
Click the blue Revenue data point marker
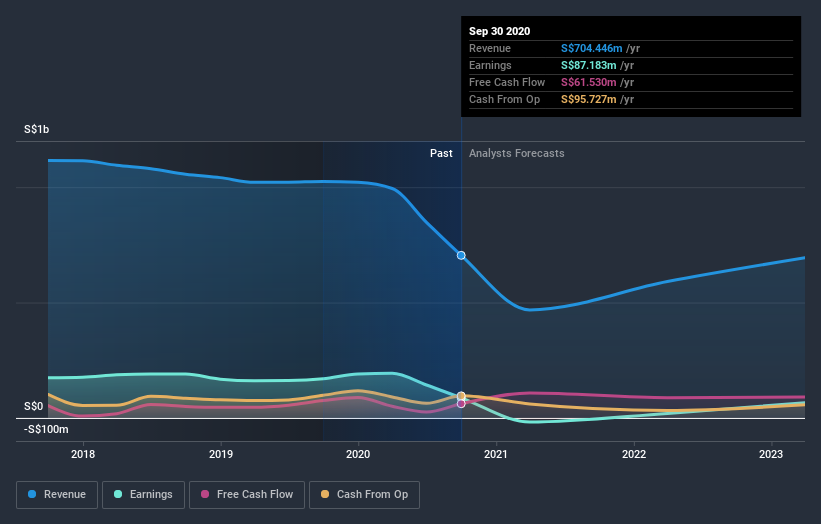click(x=461, y=255)
